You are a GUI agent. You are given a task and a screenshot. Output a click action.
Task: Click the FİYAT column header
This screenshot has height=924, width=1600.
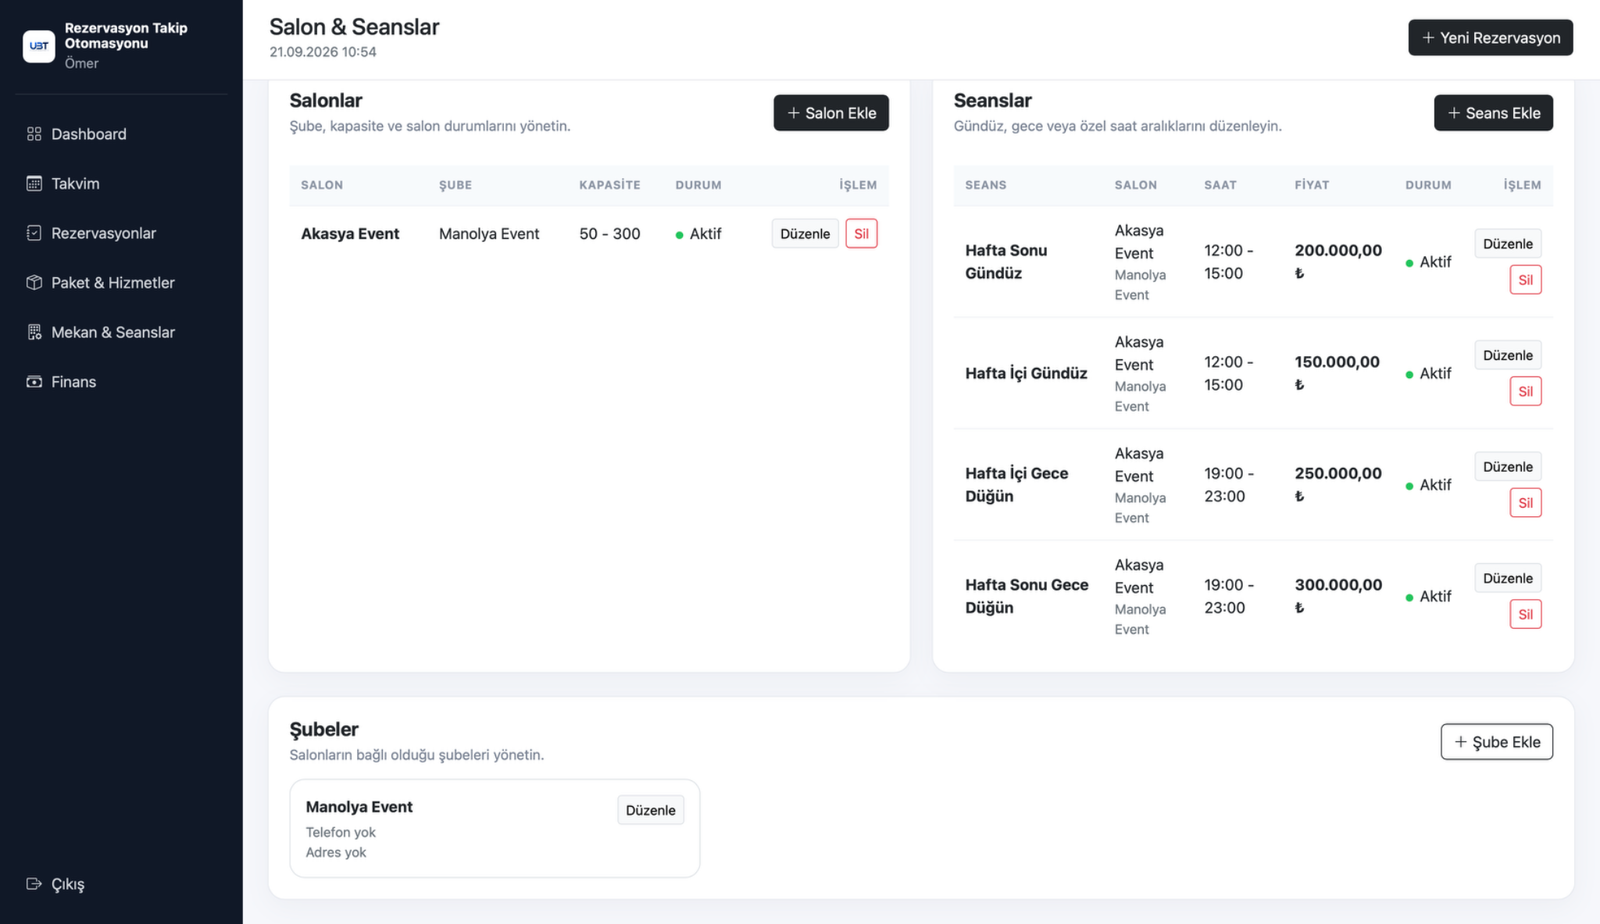pos(1312,185)
